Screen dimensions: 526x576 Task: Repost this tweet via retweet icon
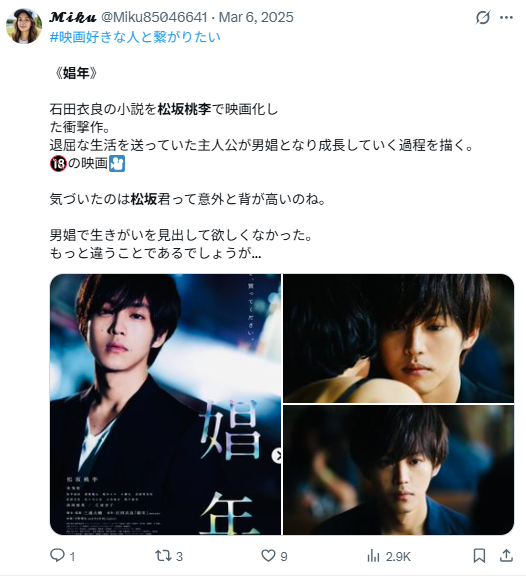coord(162,555)
